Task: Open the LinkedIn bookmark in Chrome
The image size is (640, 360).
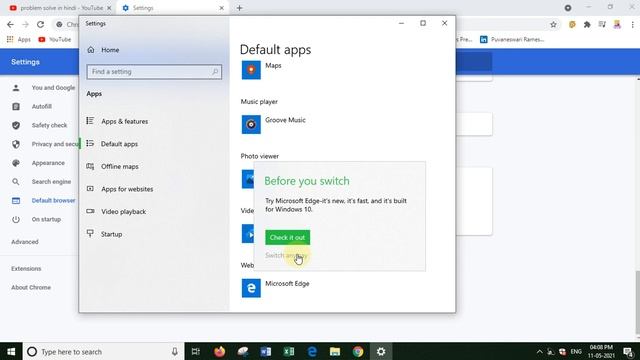Action: pos(512,40)
